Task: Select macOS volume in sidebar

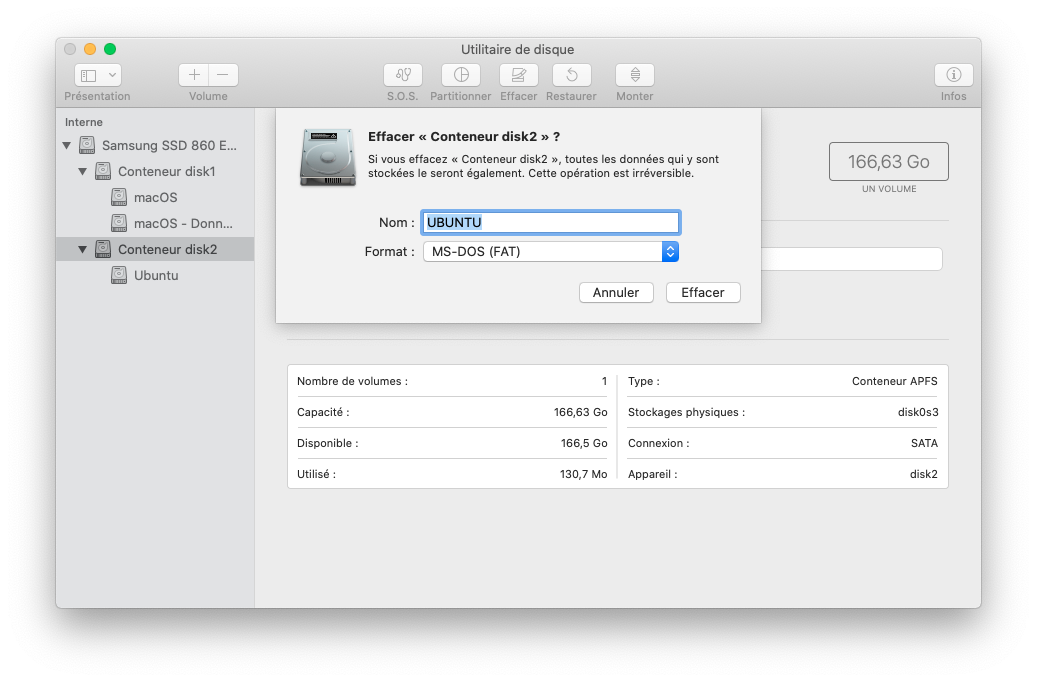Action: 155,197
